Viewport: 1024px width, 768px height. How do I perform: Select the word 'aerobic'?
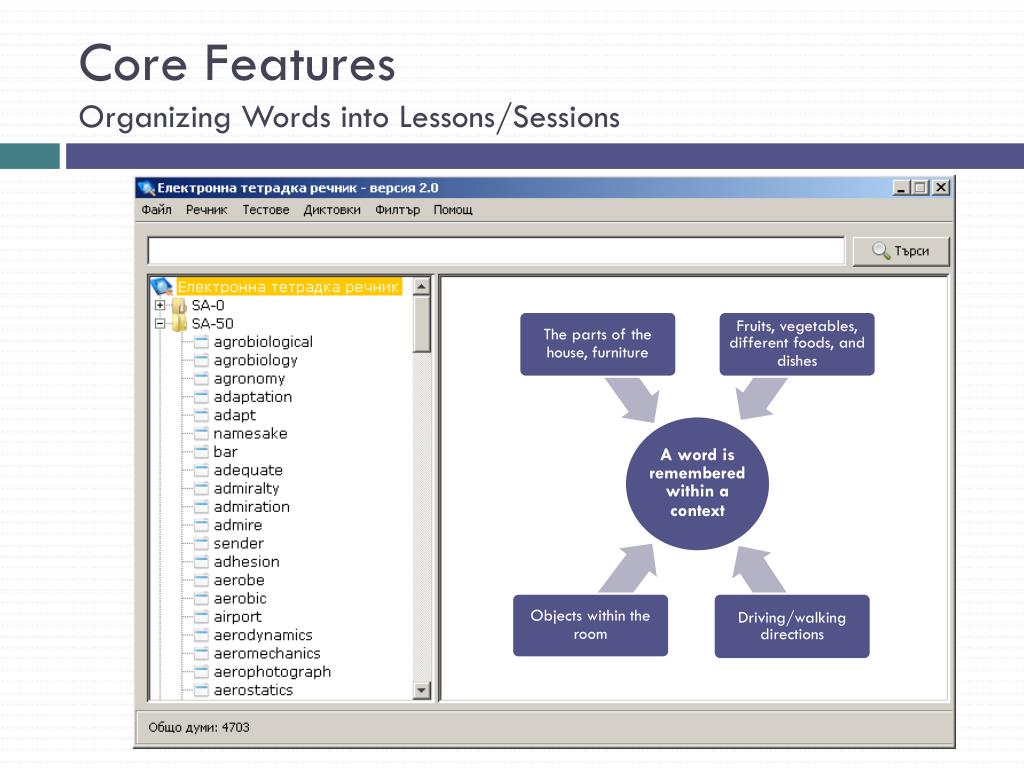pos(240,598)
